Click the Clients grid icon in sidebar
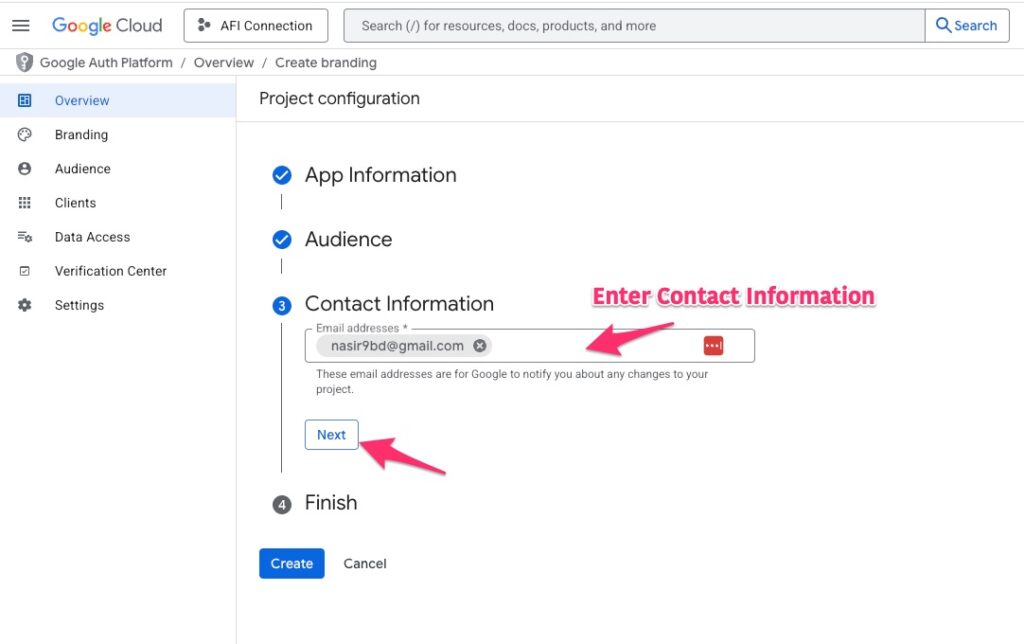Image resolution: width=1024 pixels, height=644 pixels. point(25,203)
